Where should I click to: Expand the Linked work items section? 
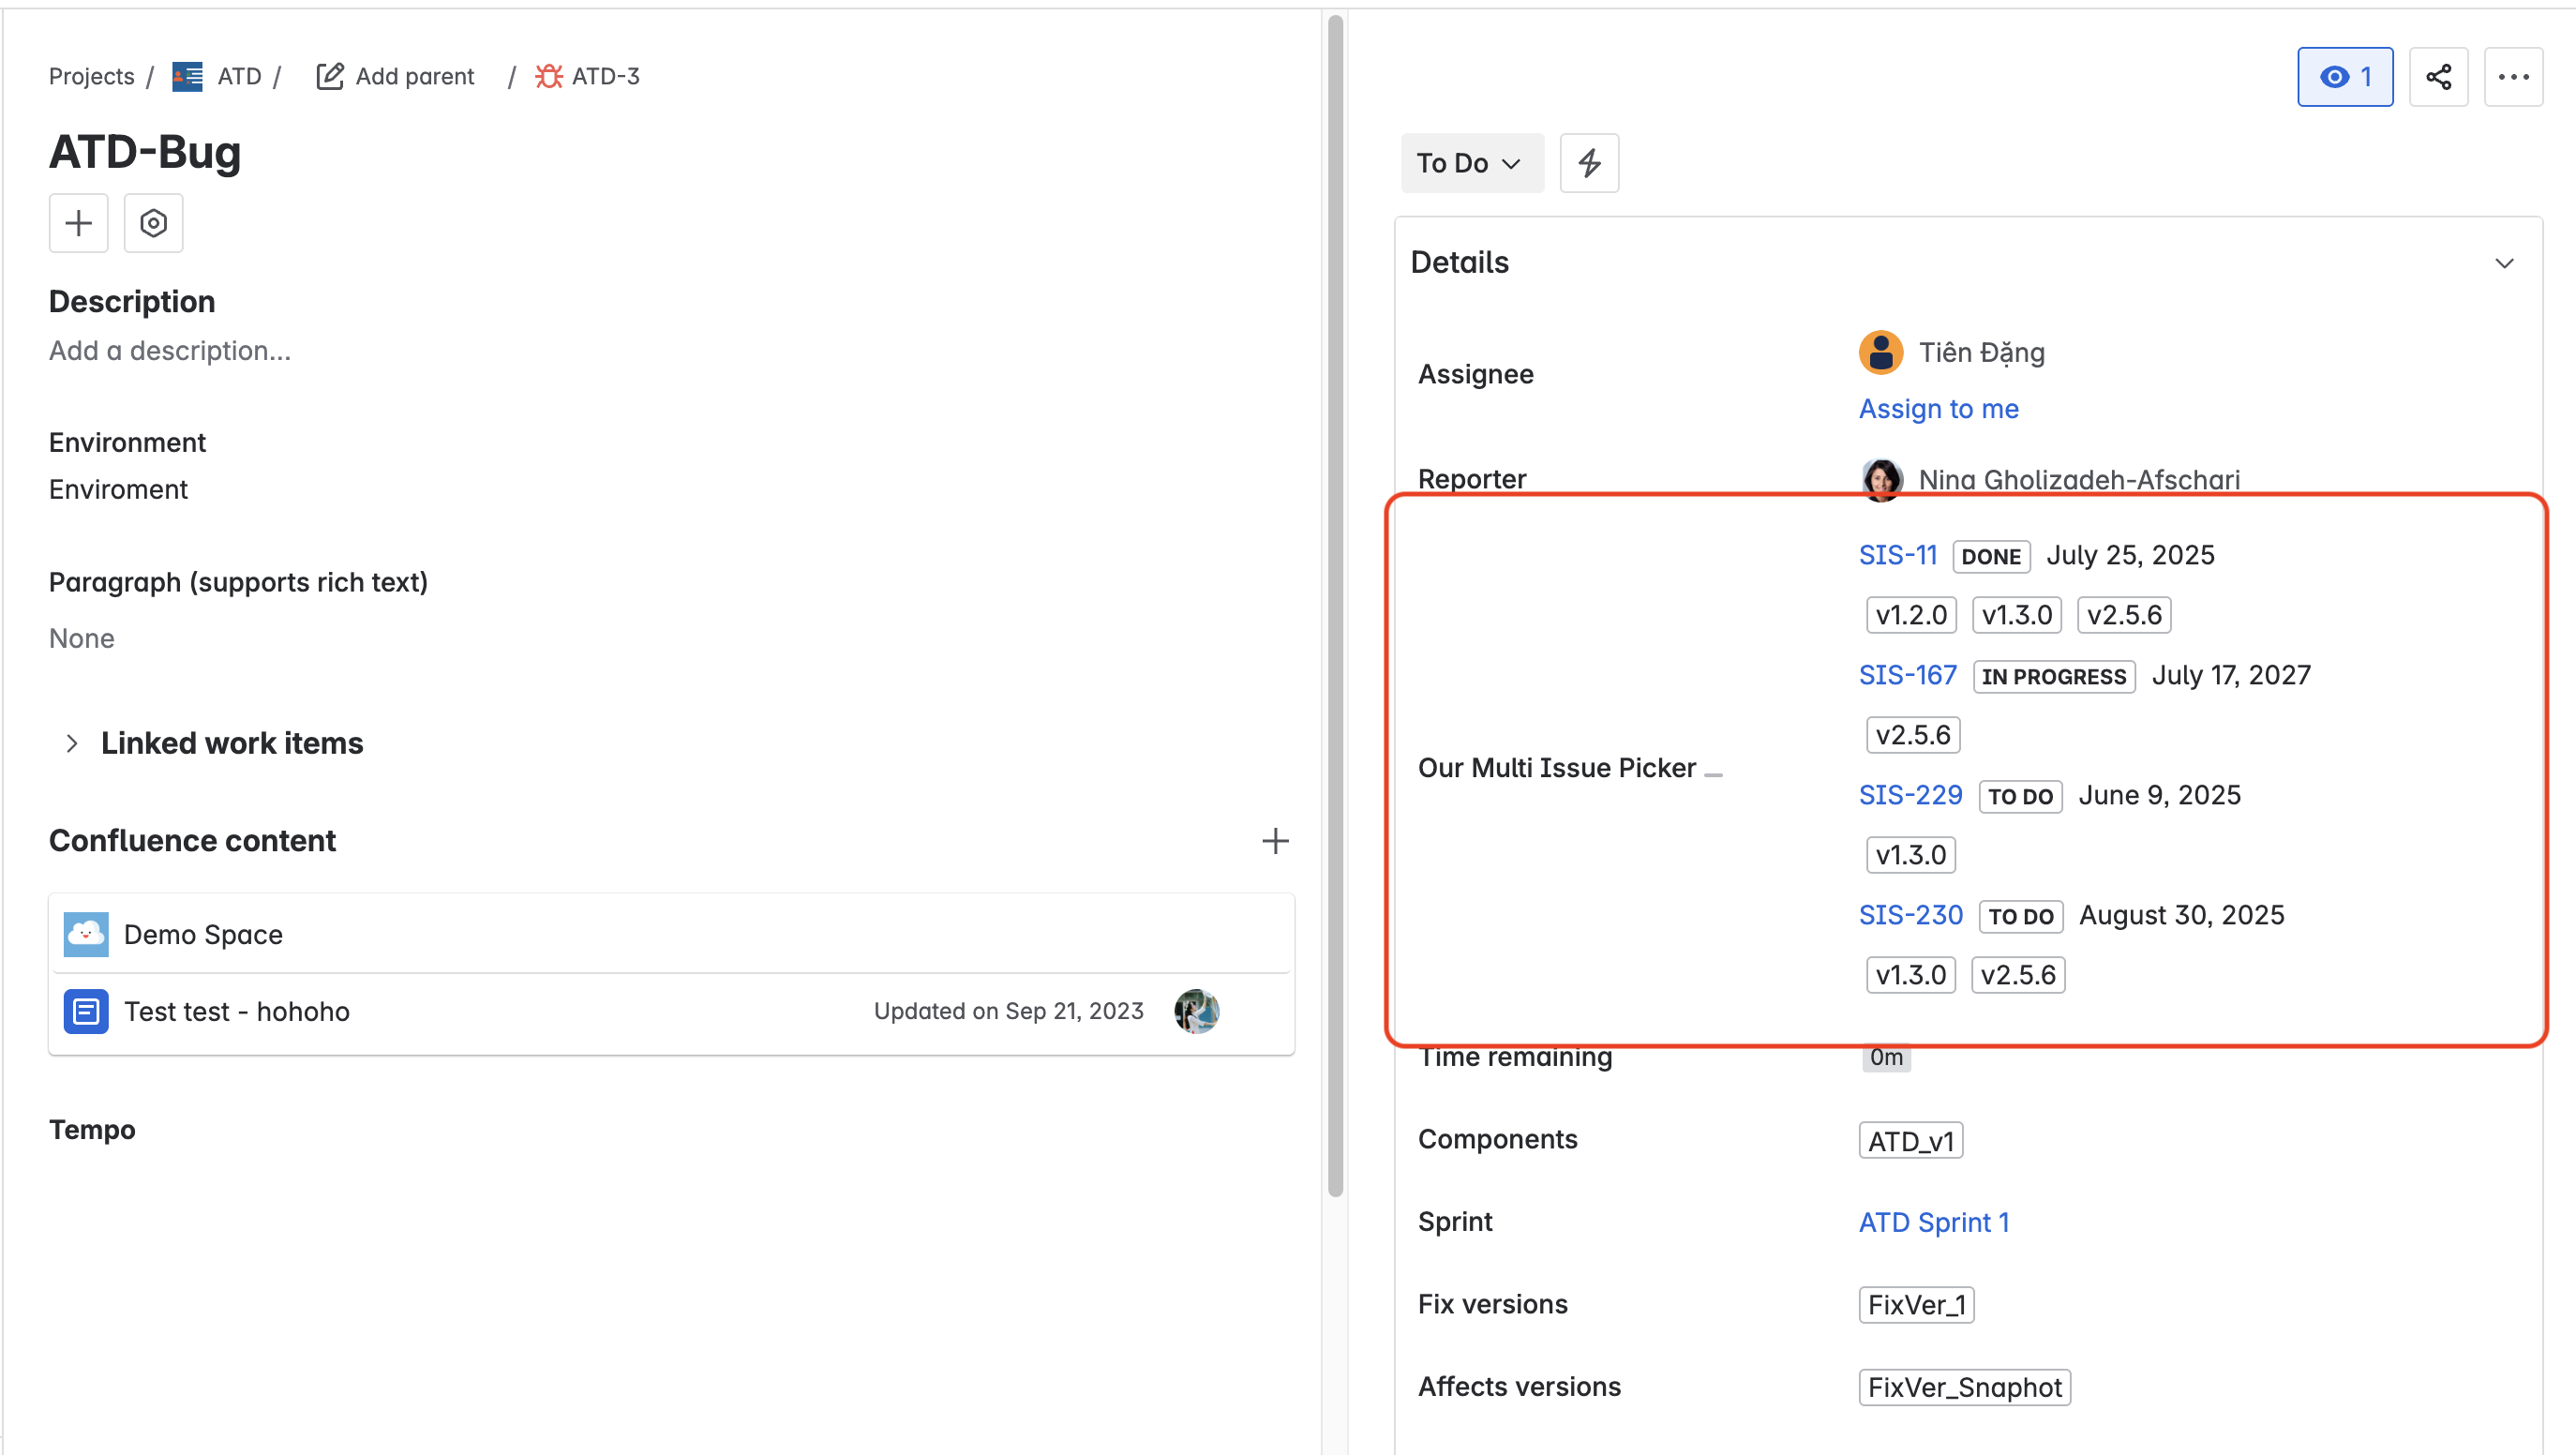coord(72,742)
